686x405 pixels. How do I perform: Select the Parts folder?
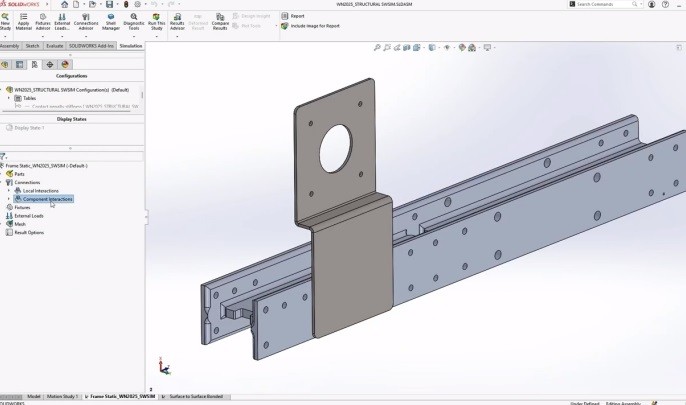15,174
